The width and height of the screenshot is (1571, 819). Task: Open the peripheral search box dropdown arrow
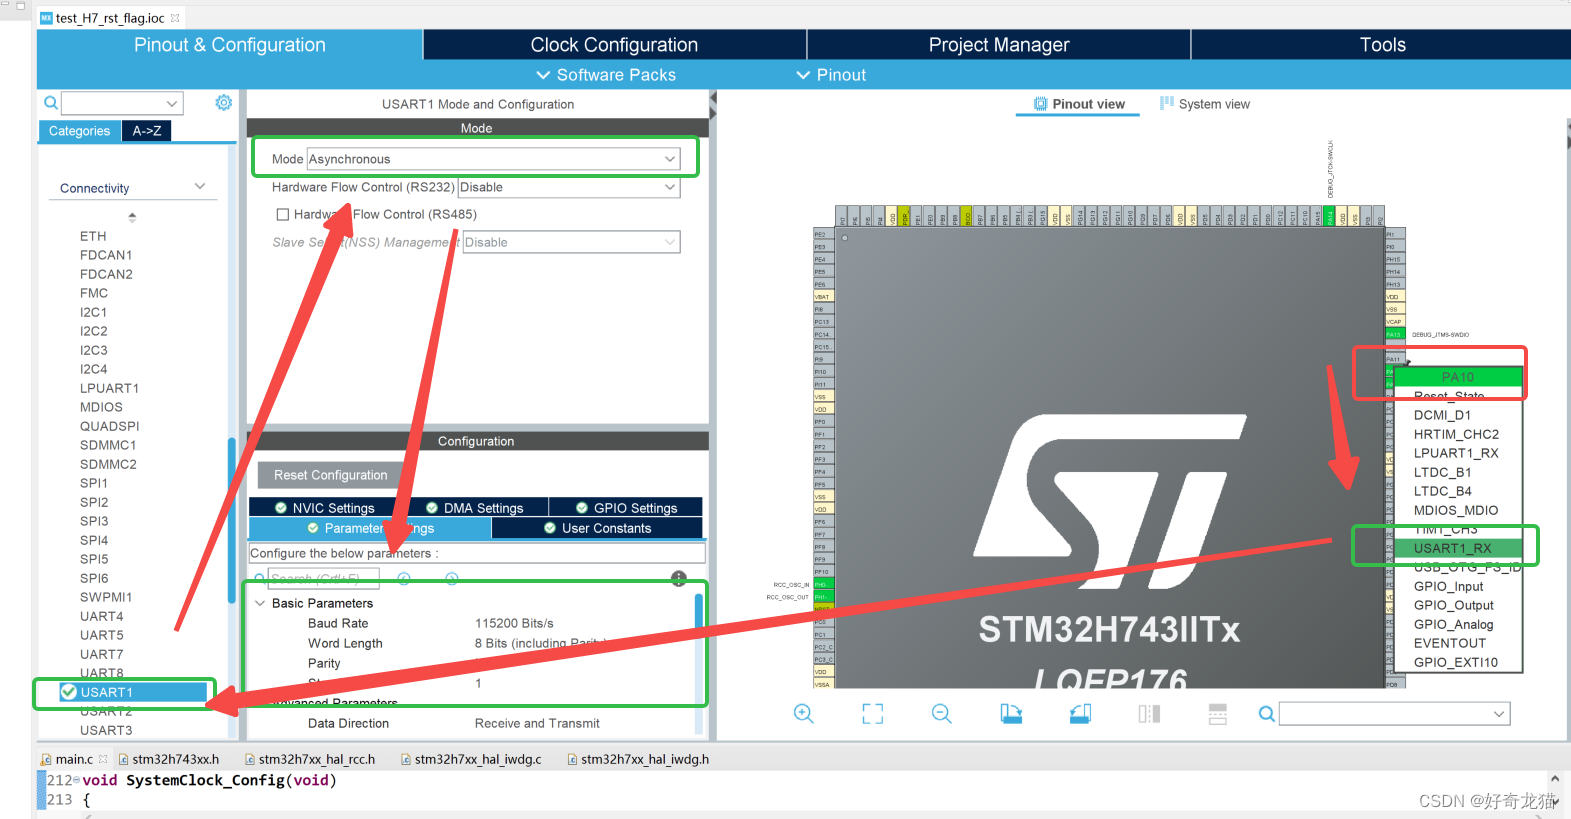click(x=172, y=103)
